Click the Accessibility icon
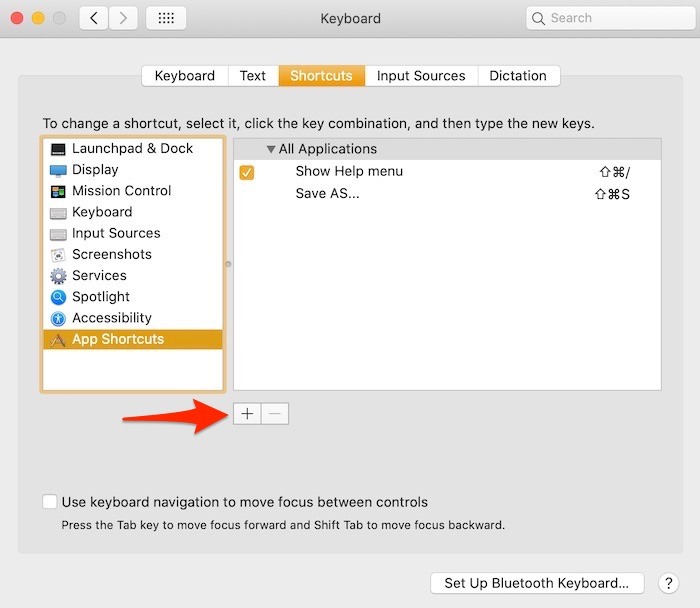 [x=58, y=318]
